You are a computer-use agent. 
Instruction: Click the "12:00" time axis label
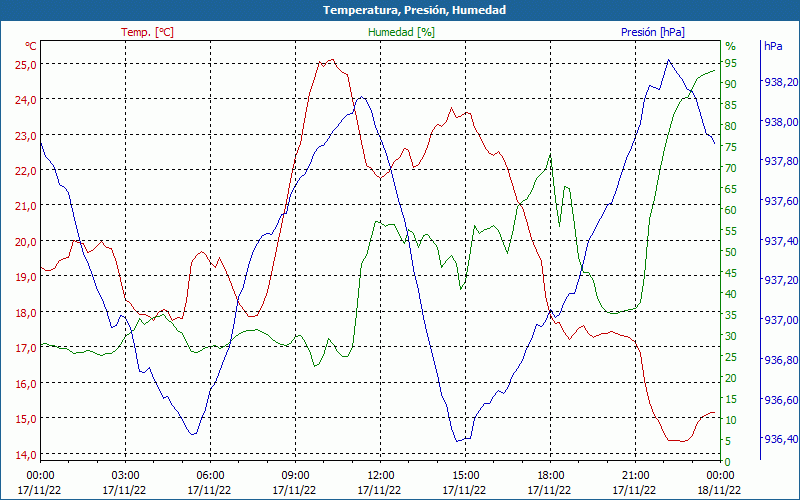tap(380, 476)
